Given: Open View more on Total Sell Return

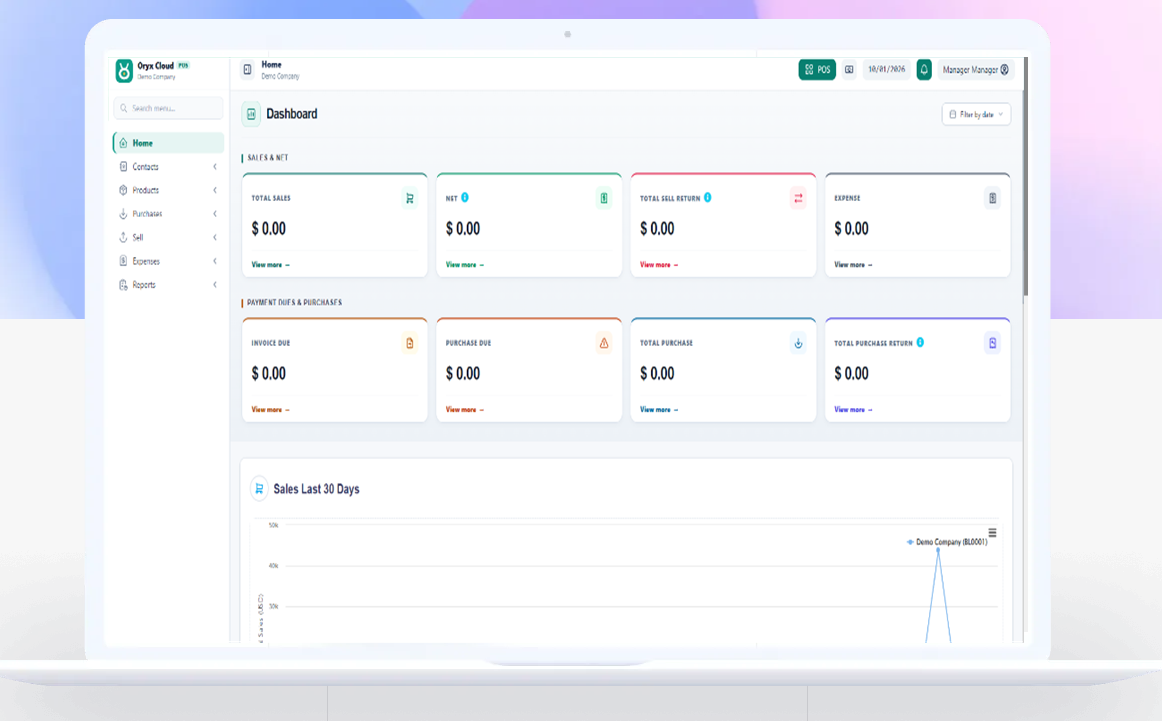Looking at the screenshot, I should (x=659, y=265).
